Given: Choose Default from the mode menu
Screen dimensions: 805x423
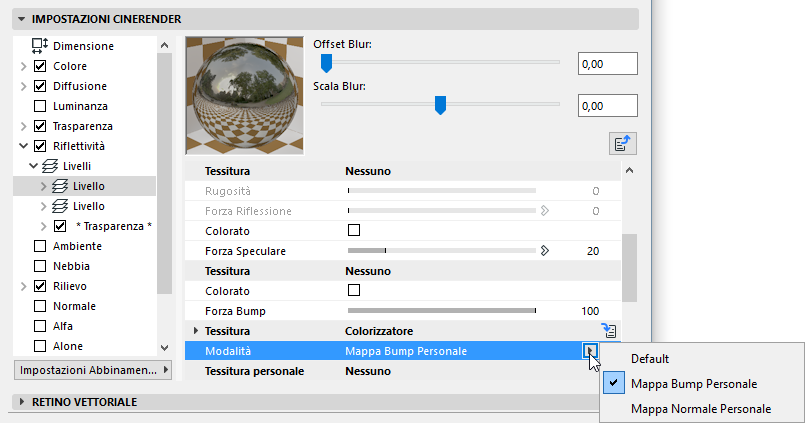Looking at the screenshot, I should pyautogui.click(x=650, y=358).
